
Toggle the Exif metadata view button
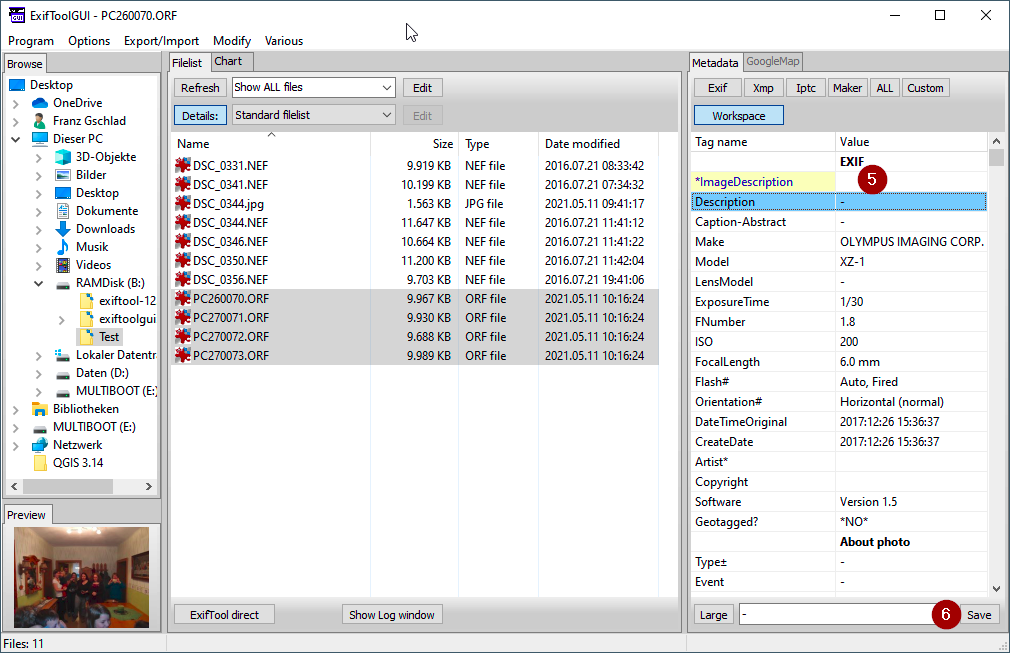coord(717,88)
